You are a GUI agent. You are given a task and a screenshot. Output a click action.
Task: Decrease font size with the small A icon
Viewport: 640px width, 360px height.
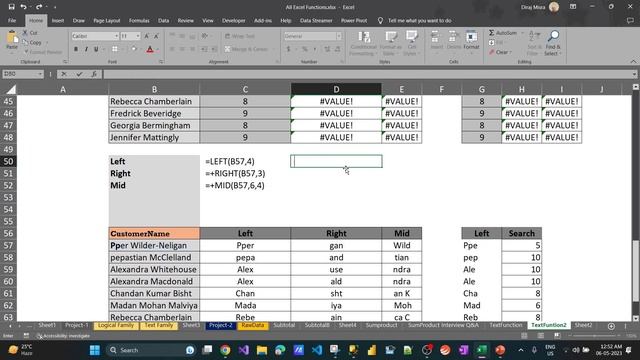click(x=156, y=36)
